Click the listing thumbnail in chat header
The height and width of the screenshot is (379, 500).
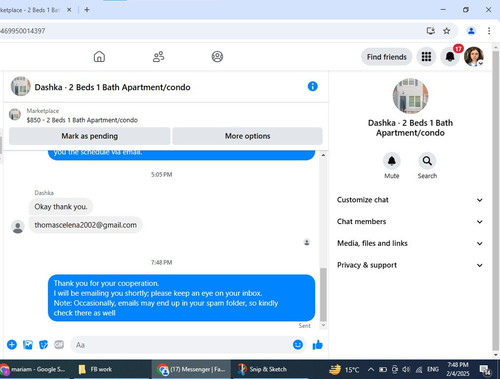20,86
